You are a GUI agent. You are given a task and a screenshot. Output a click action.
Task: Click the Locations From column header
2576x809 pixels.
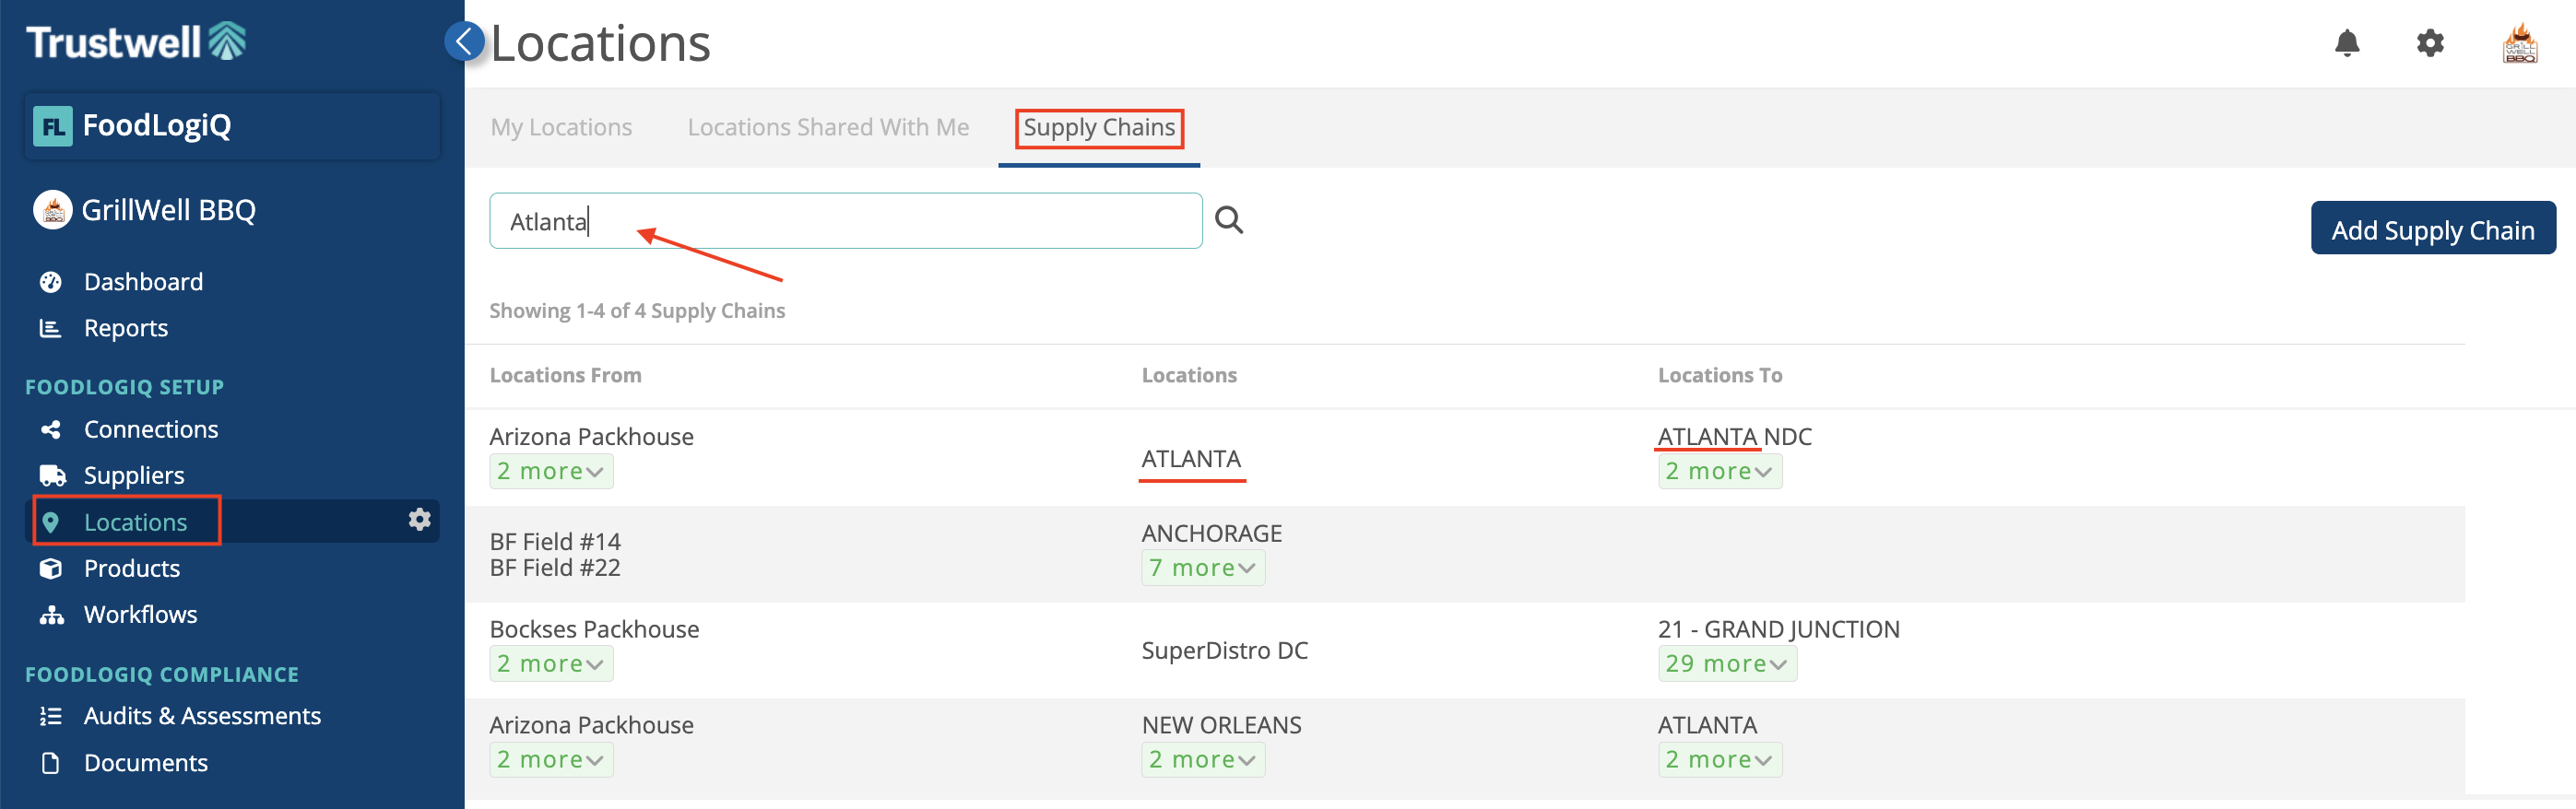(565, 375)
